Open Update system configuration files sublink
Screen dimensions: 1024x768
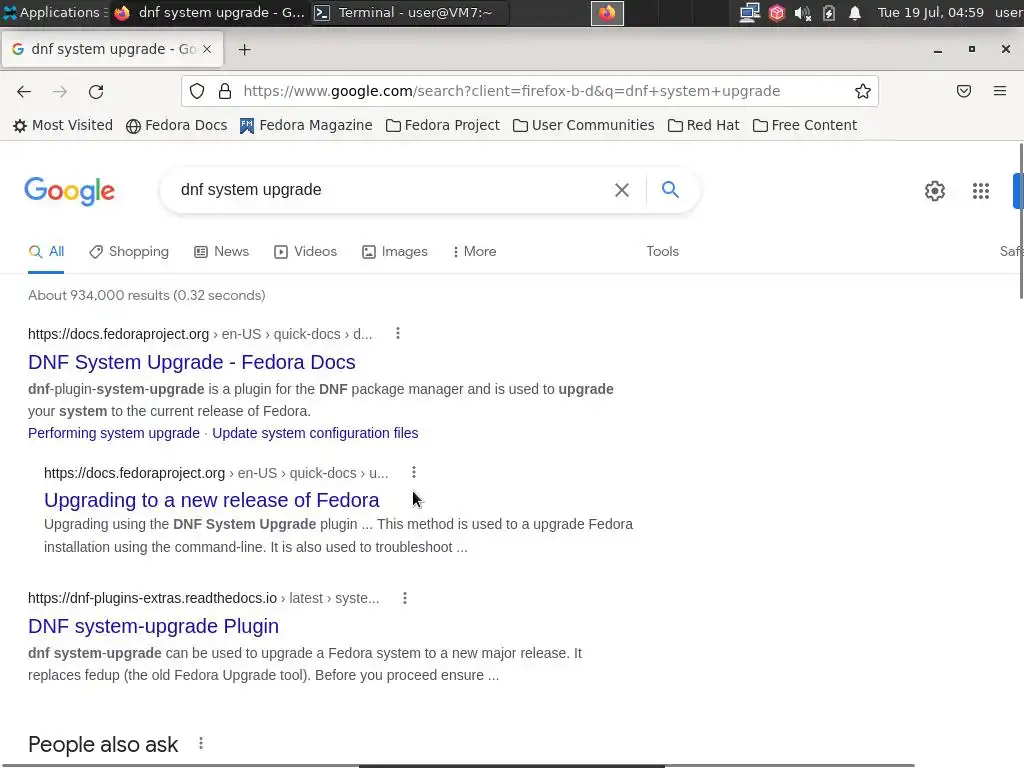pos(315,433)
